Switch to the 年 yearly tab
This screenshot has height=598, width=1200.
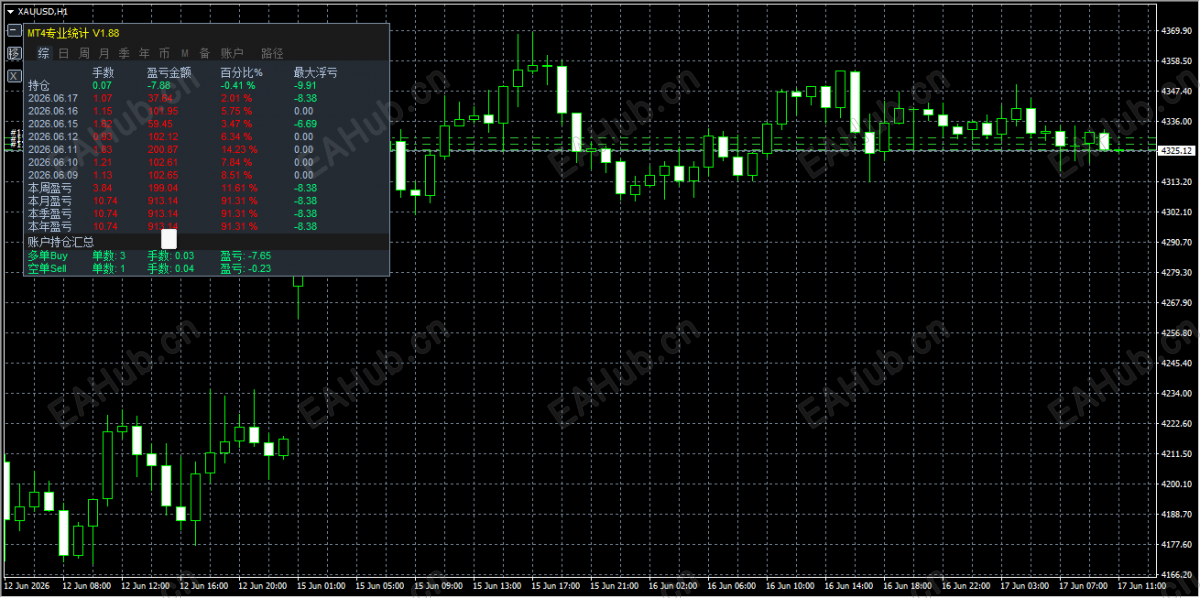tap(144, 53)
